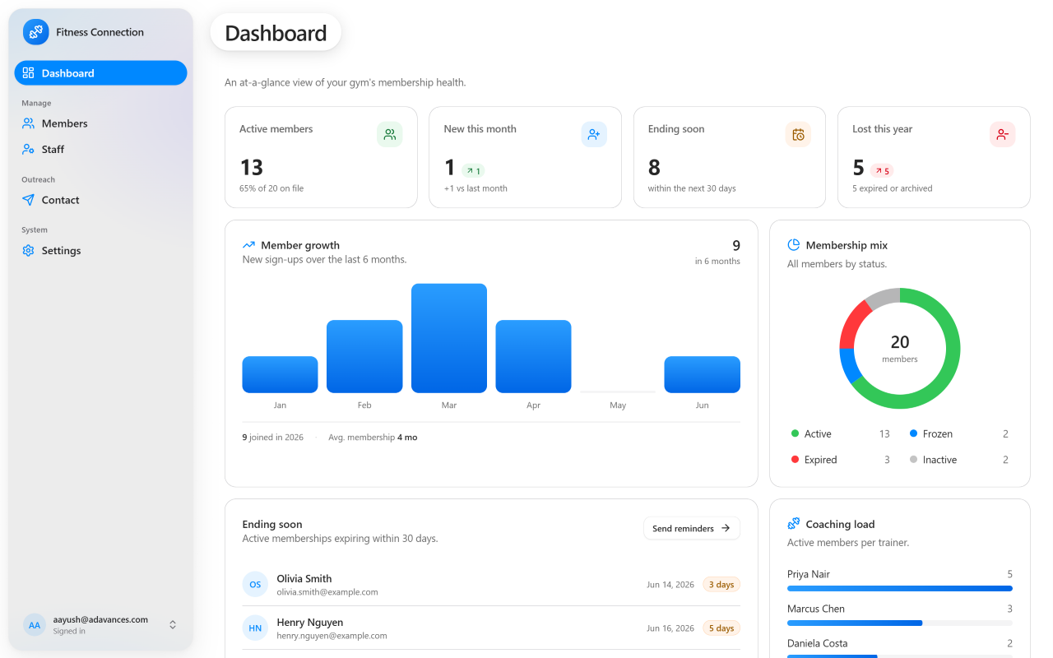Click the Coaching load dumbbell icon
The image size is (1053, 658).
(x=793, y=524)
